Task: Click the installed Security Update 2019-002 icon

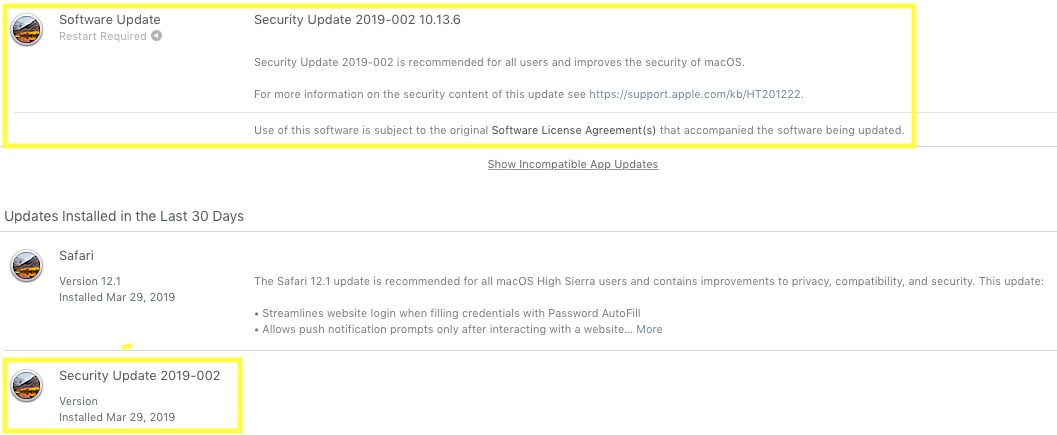Action: 26,386
